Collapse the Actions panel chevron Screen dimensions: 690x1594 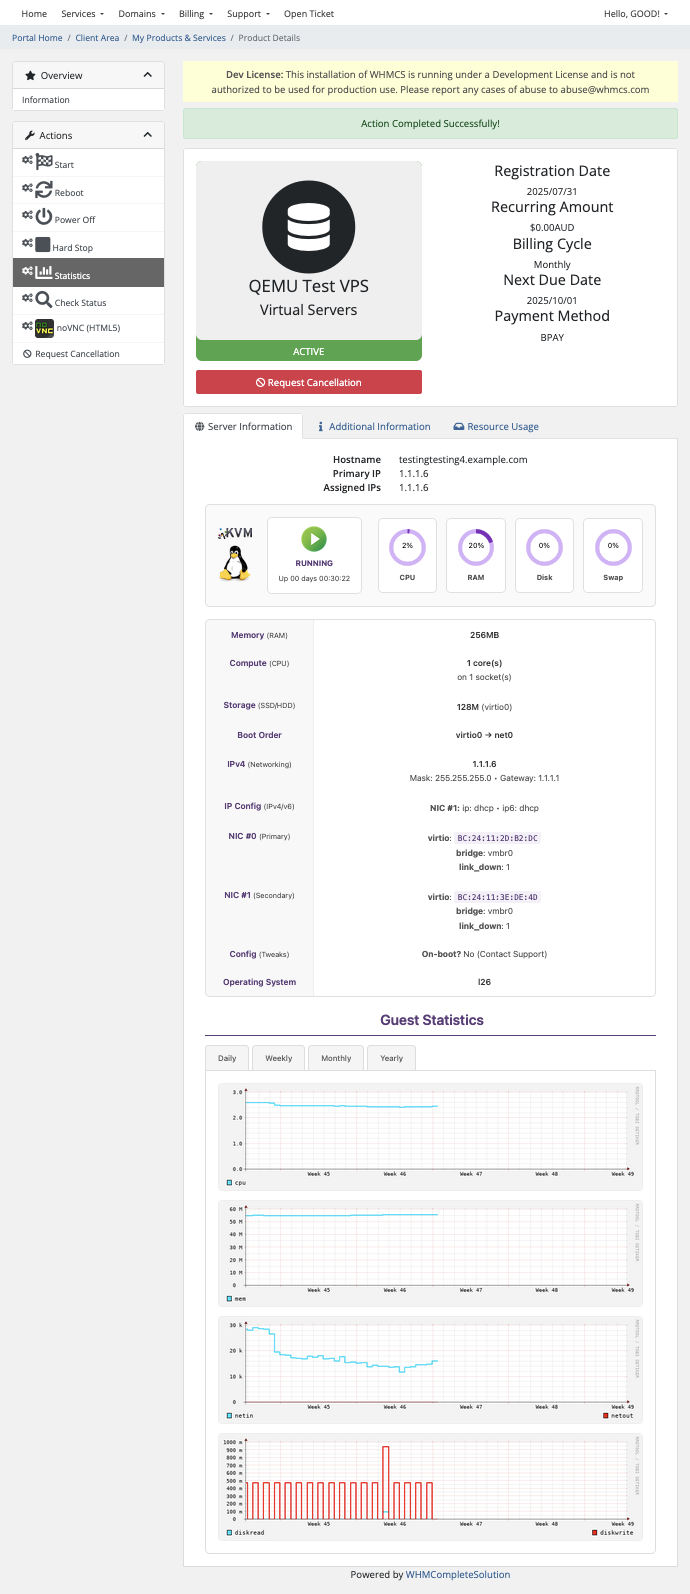tap(148, 135)
